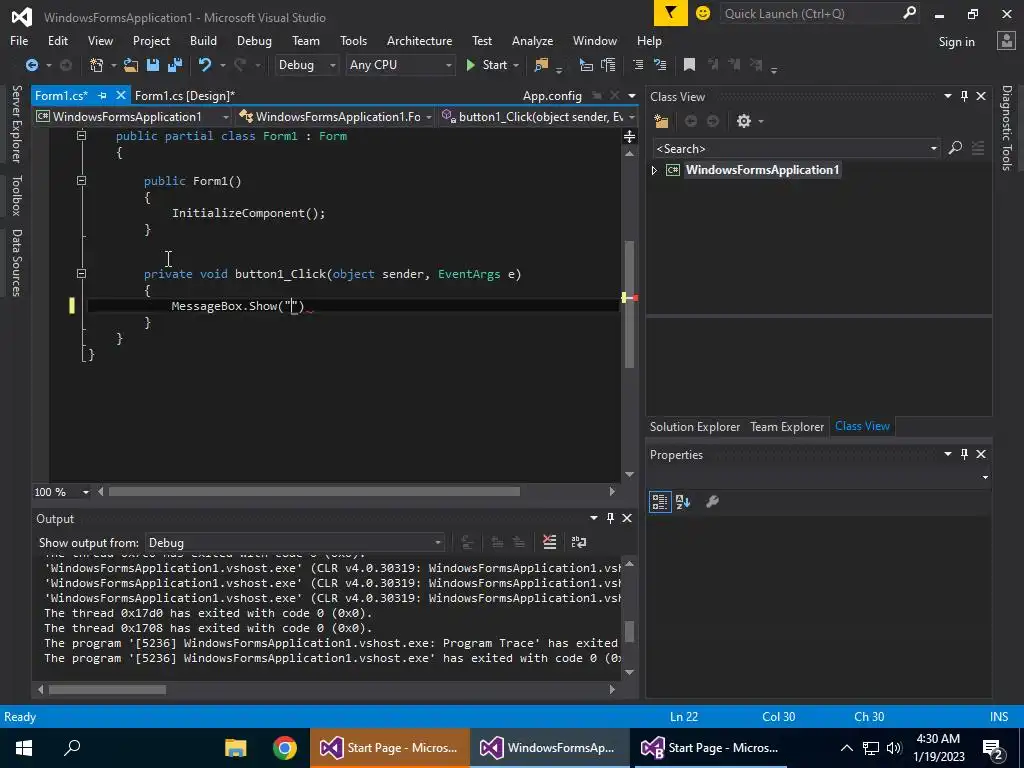Open the Class View search history dropdown
Viewport: 1024px width, 768px height.
pos(934,148)
